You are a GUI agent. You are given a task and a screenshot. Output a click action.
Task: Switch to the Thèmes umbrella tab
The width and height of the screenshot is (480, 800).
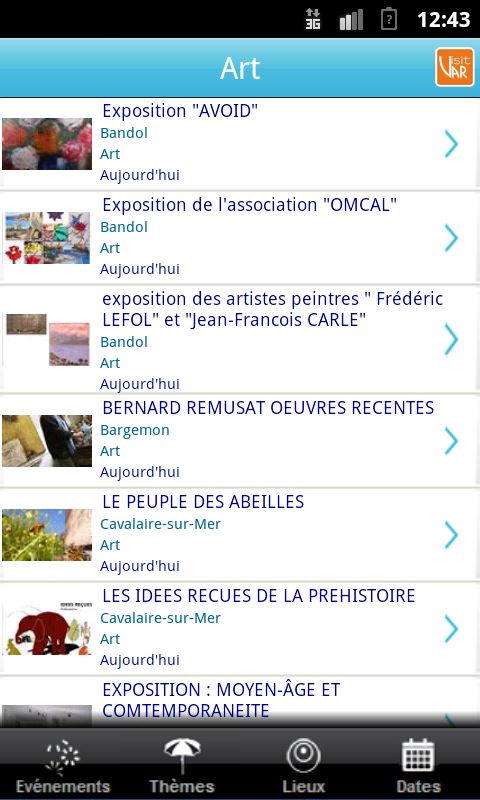coord(182,764)
